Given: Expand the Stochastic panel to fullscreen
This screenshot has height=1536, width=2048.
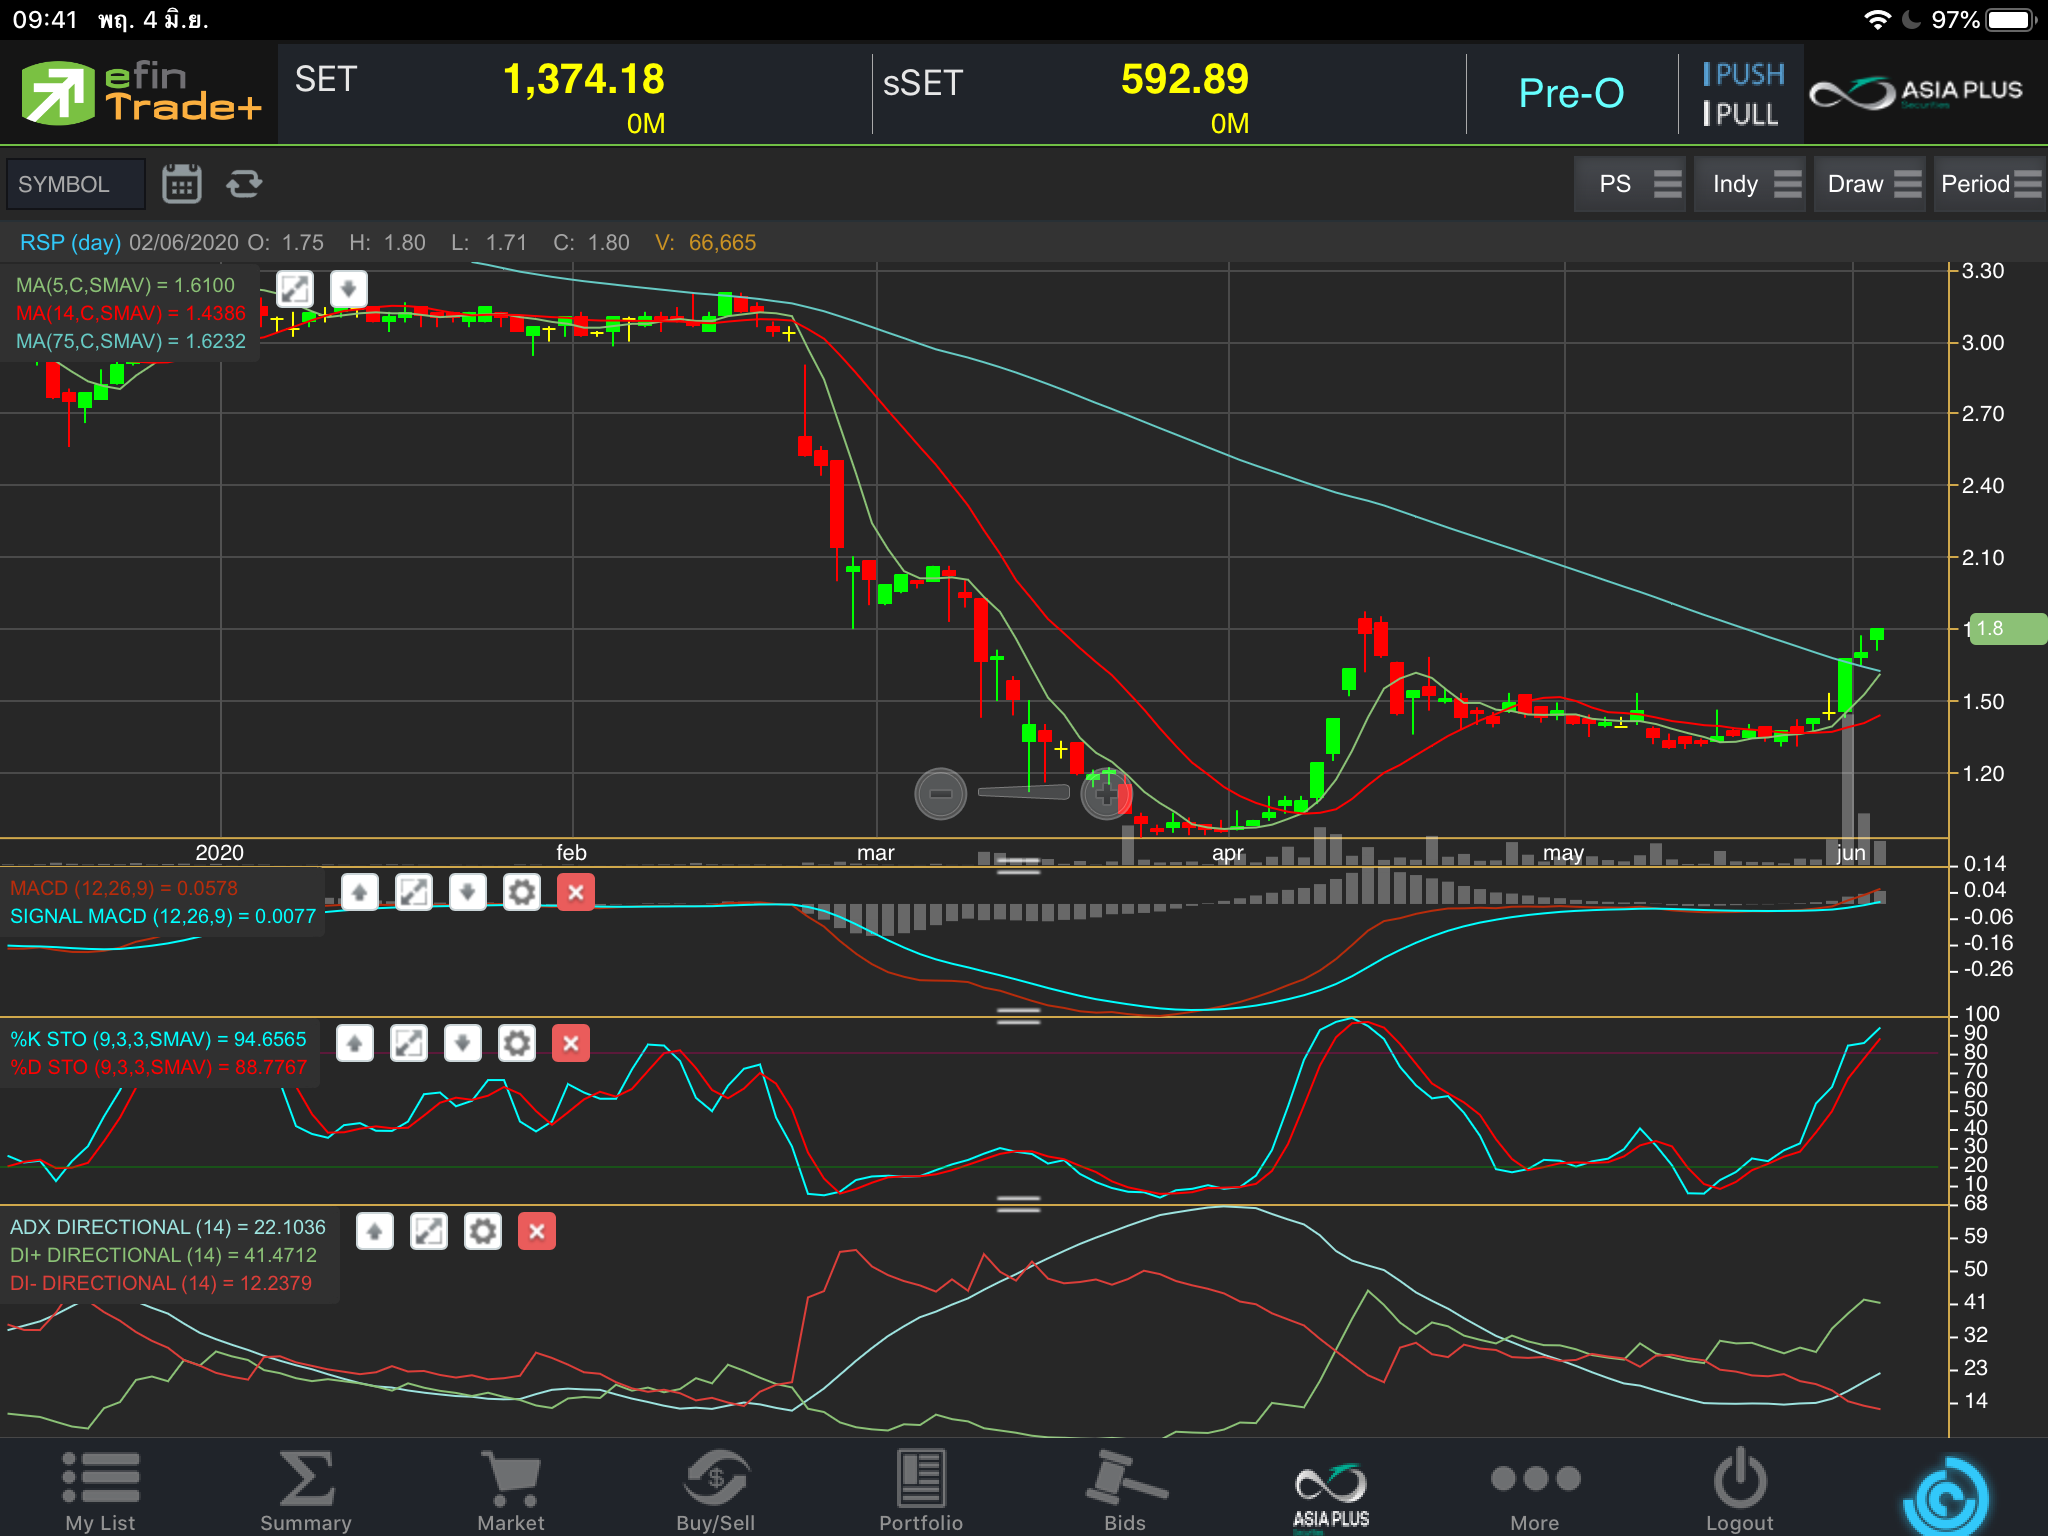Looking at the screenshot, I should pos(409,1044).
